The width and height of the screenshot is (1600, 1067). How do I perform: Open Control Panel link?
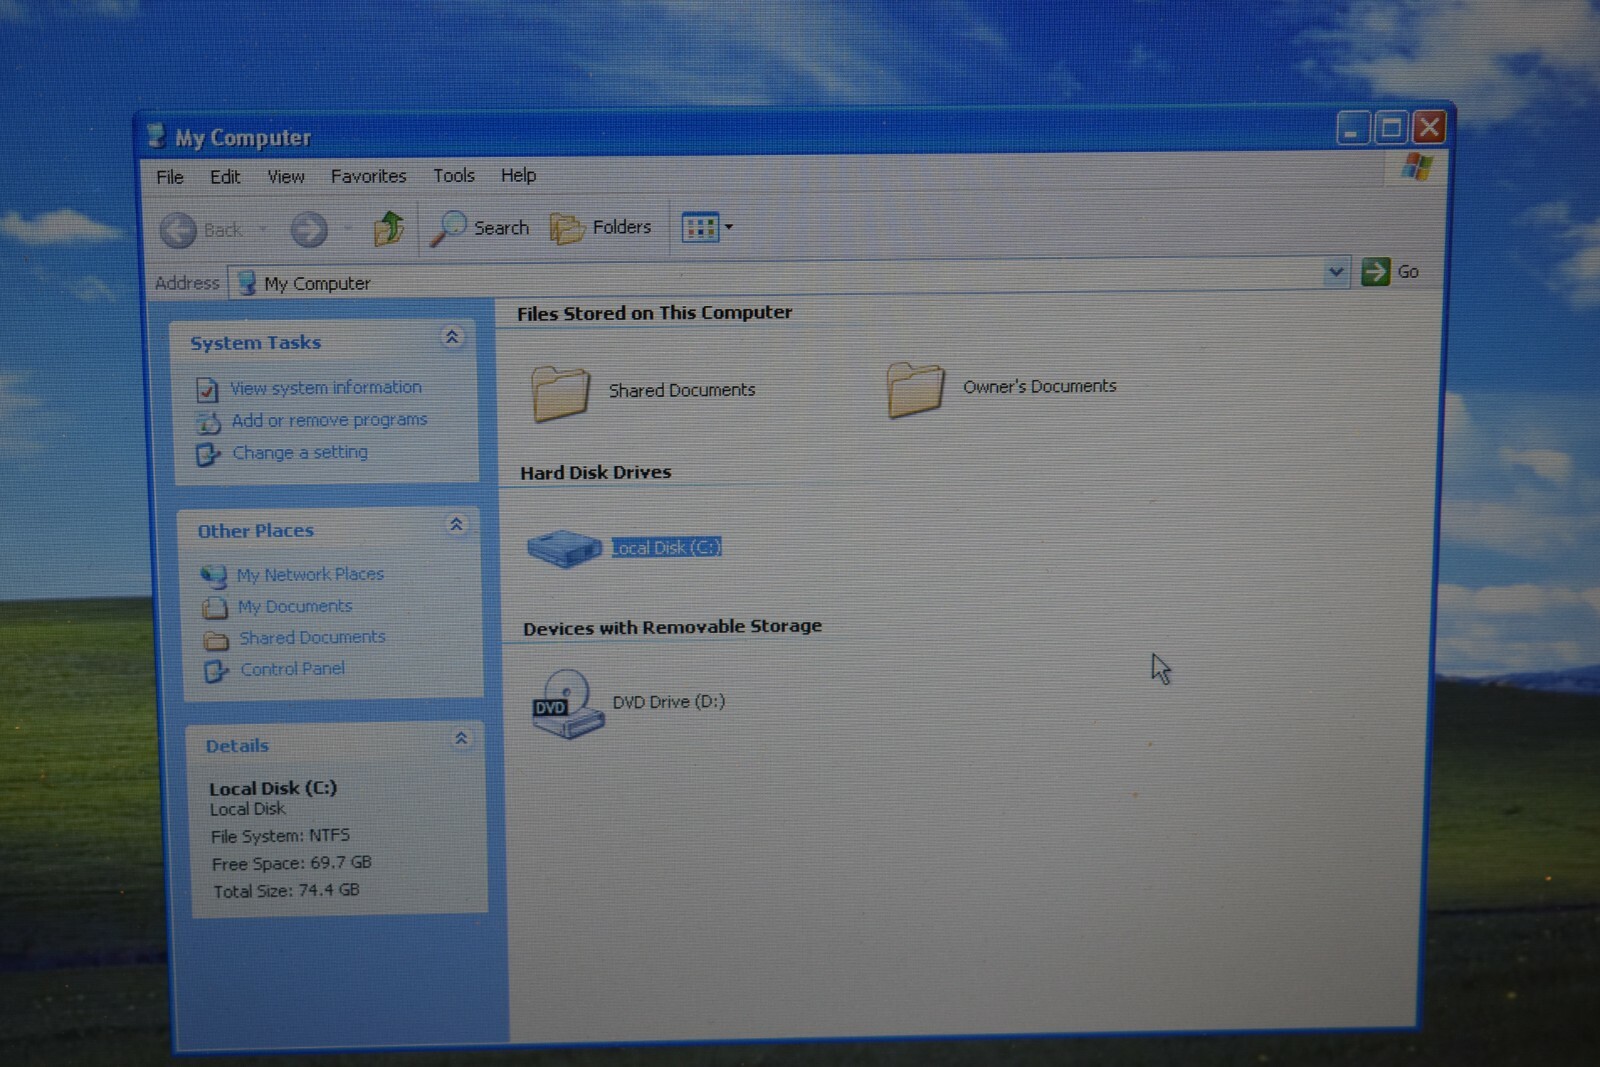[x=292, y=668]
